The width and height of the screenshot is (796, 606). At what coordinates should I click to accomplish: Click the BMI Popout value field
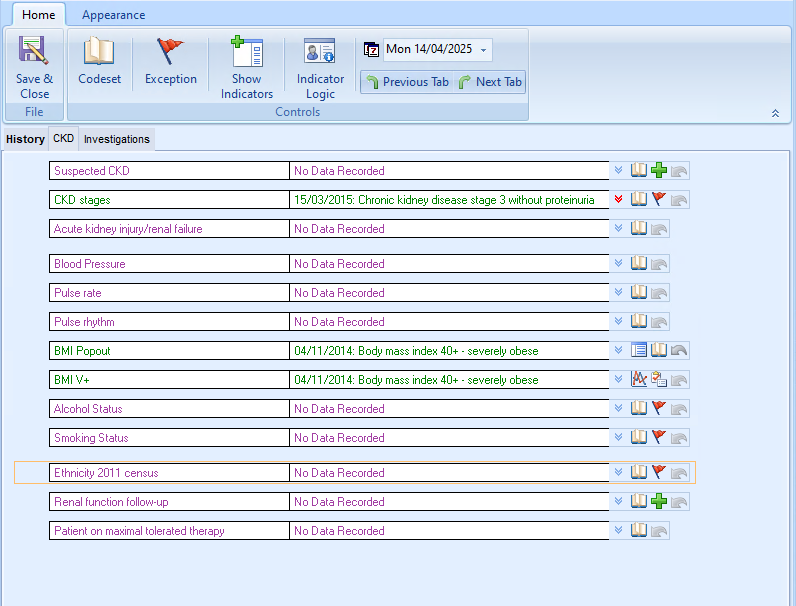click(x=449, y=351)
